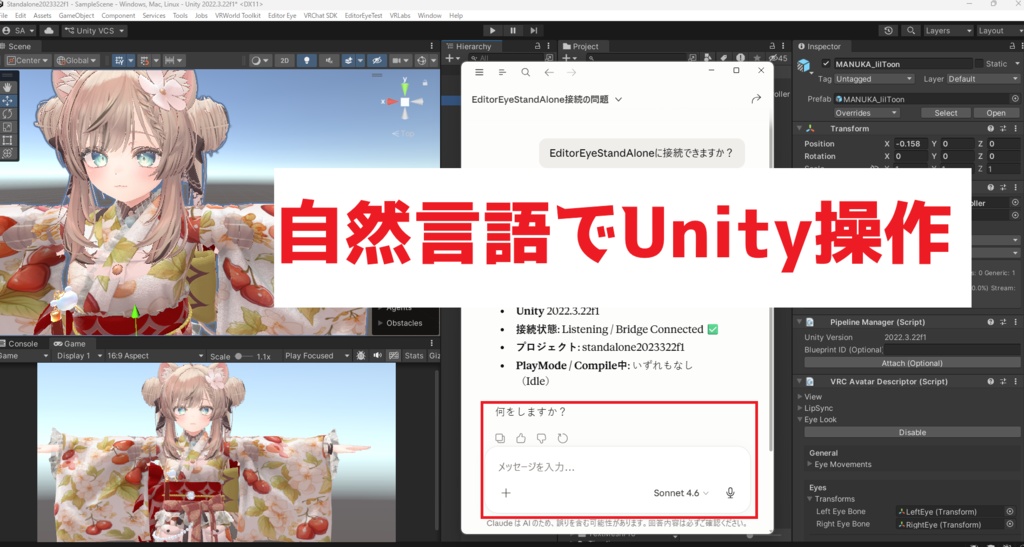
Task: Click the Step frame button
Action: pos(534,30)
